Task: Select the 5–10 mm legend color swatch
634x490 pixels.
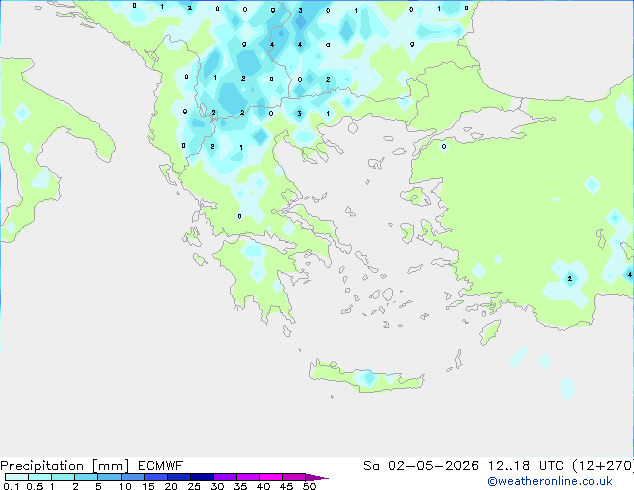Action: point(110,477)
